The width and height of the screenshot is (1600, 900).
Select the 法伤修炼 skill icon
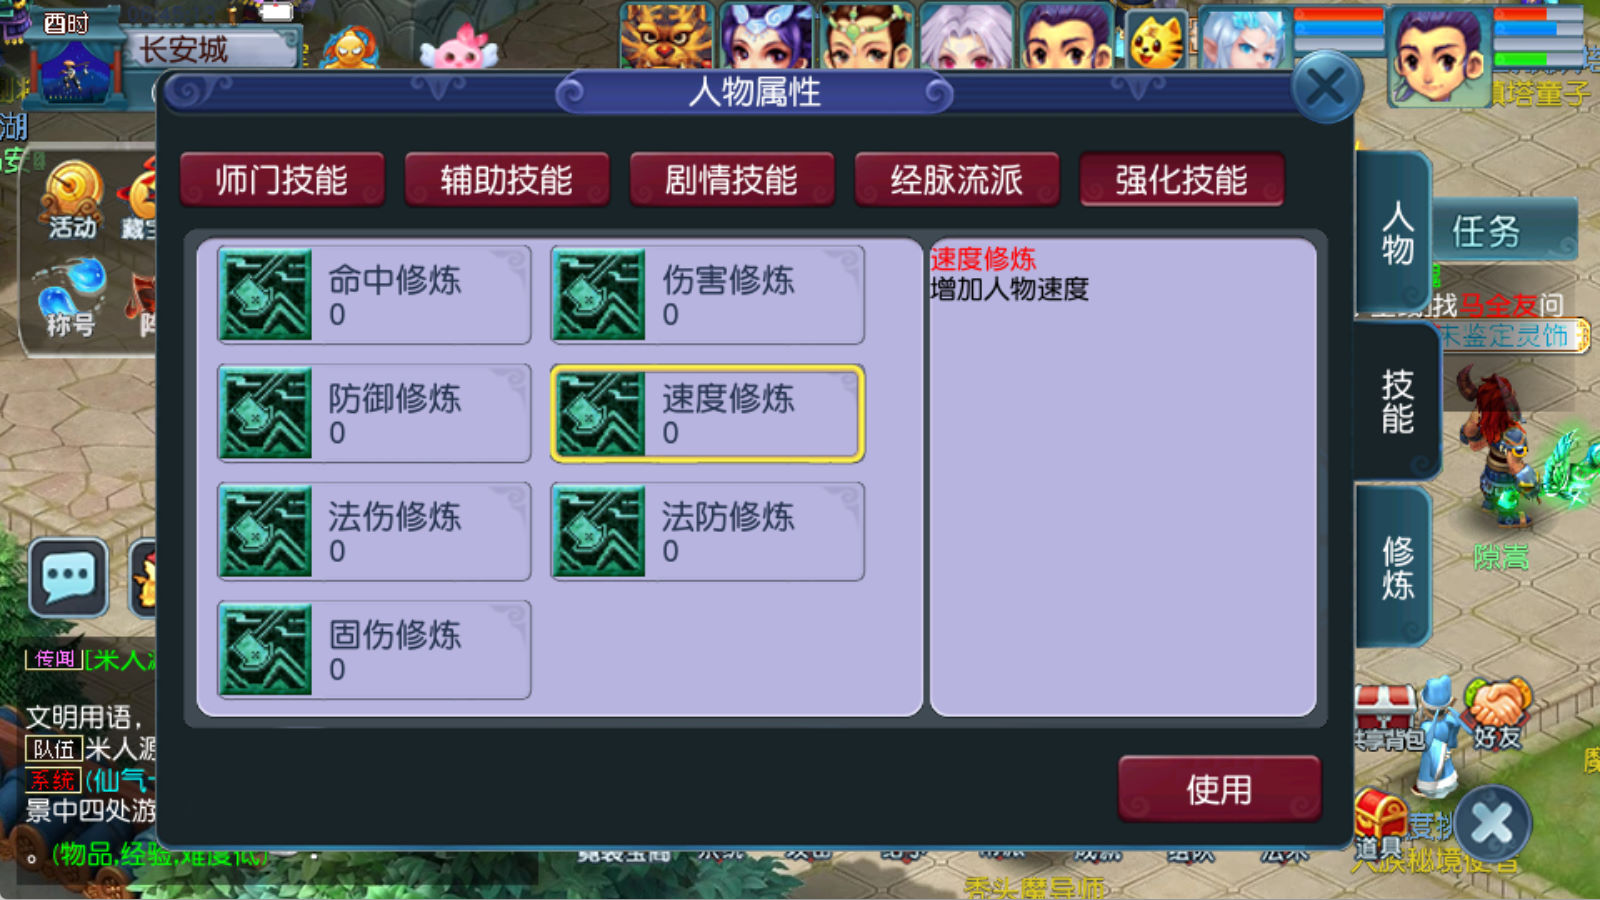click(265, 531)
